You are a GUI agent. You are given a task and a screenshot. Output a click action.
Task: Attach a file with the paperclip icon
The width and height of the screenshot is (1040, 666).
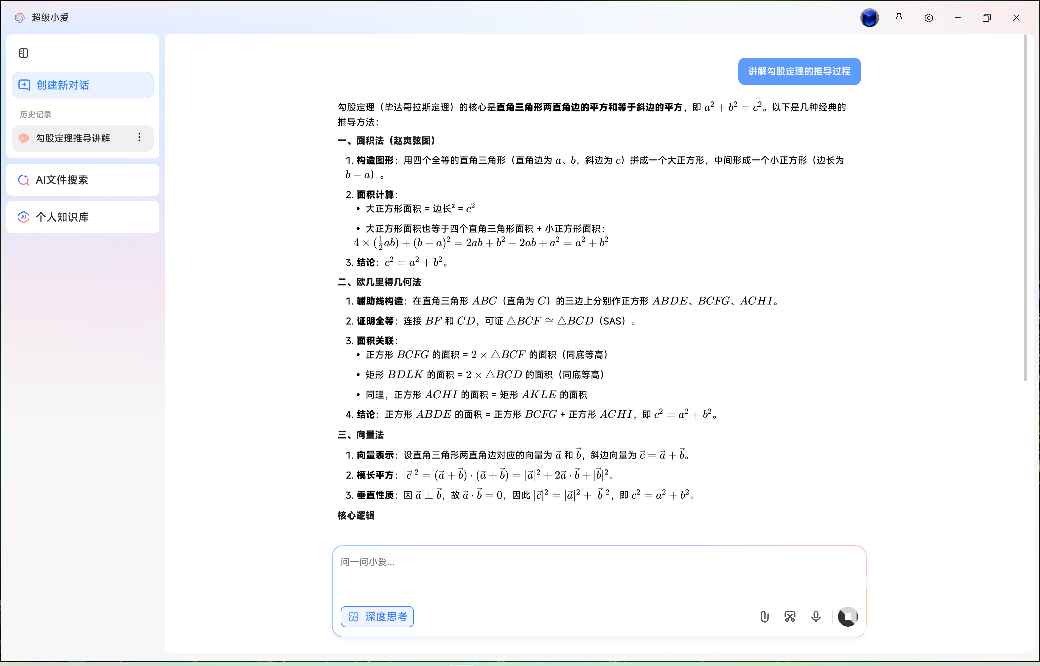point(764,617)
